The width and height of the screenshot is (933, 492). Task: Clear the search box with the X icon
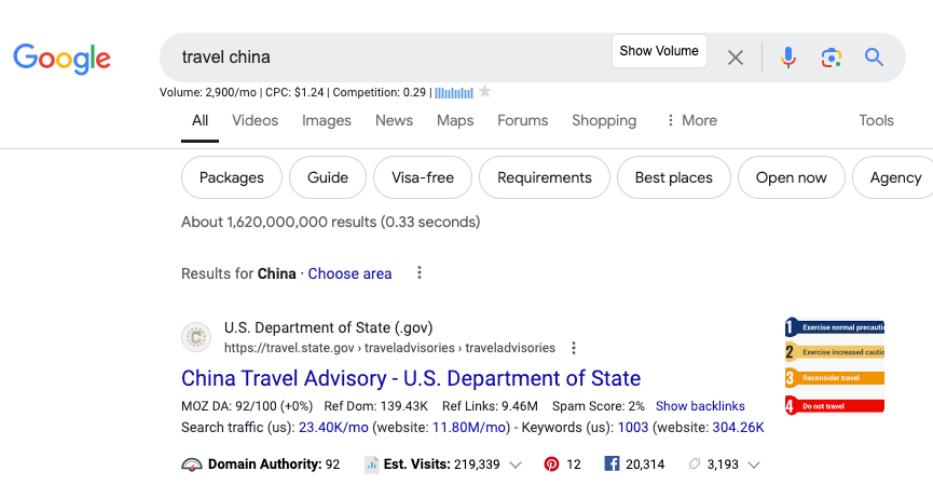tap(735, 58)
